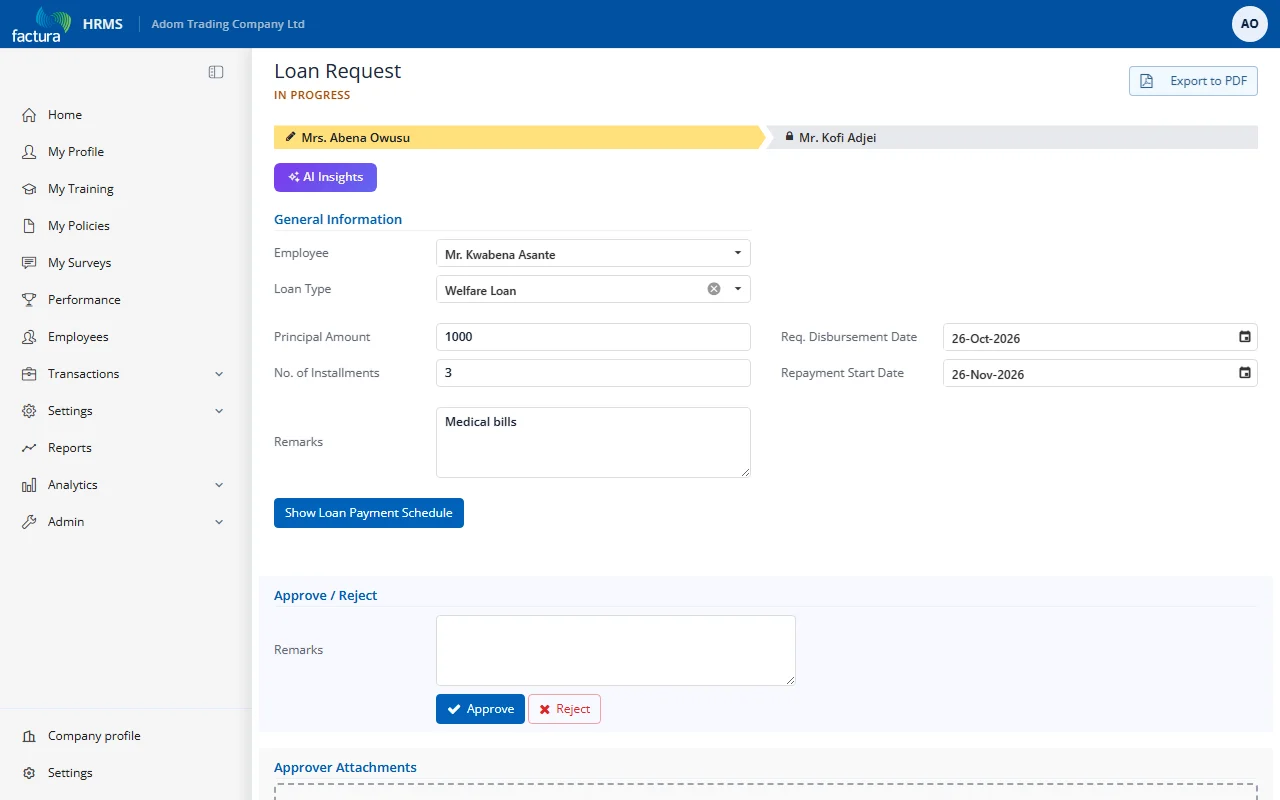Click the bottom Settings gear icon
This screenshot has width=1280, height=800.
pyautogui.click(x=29, y=773)
